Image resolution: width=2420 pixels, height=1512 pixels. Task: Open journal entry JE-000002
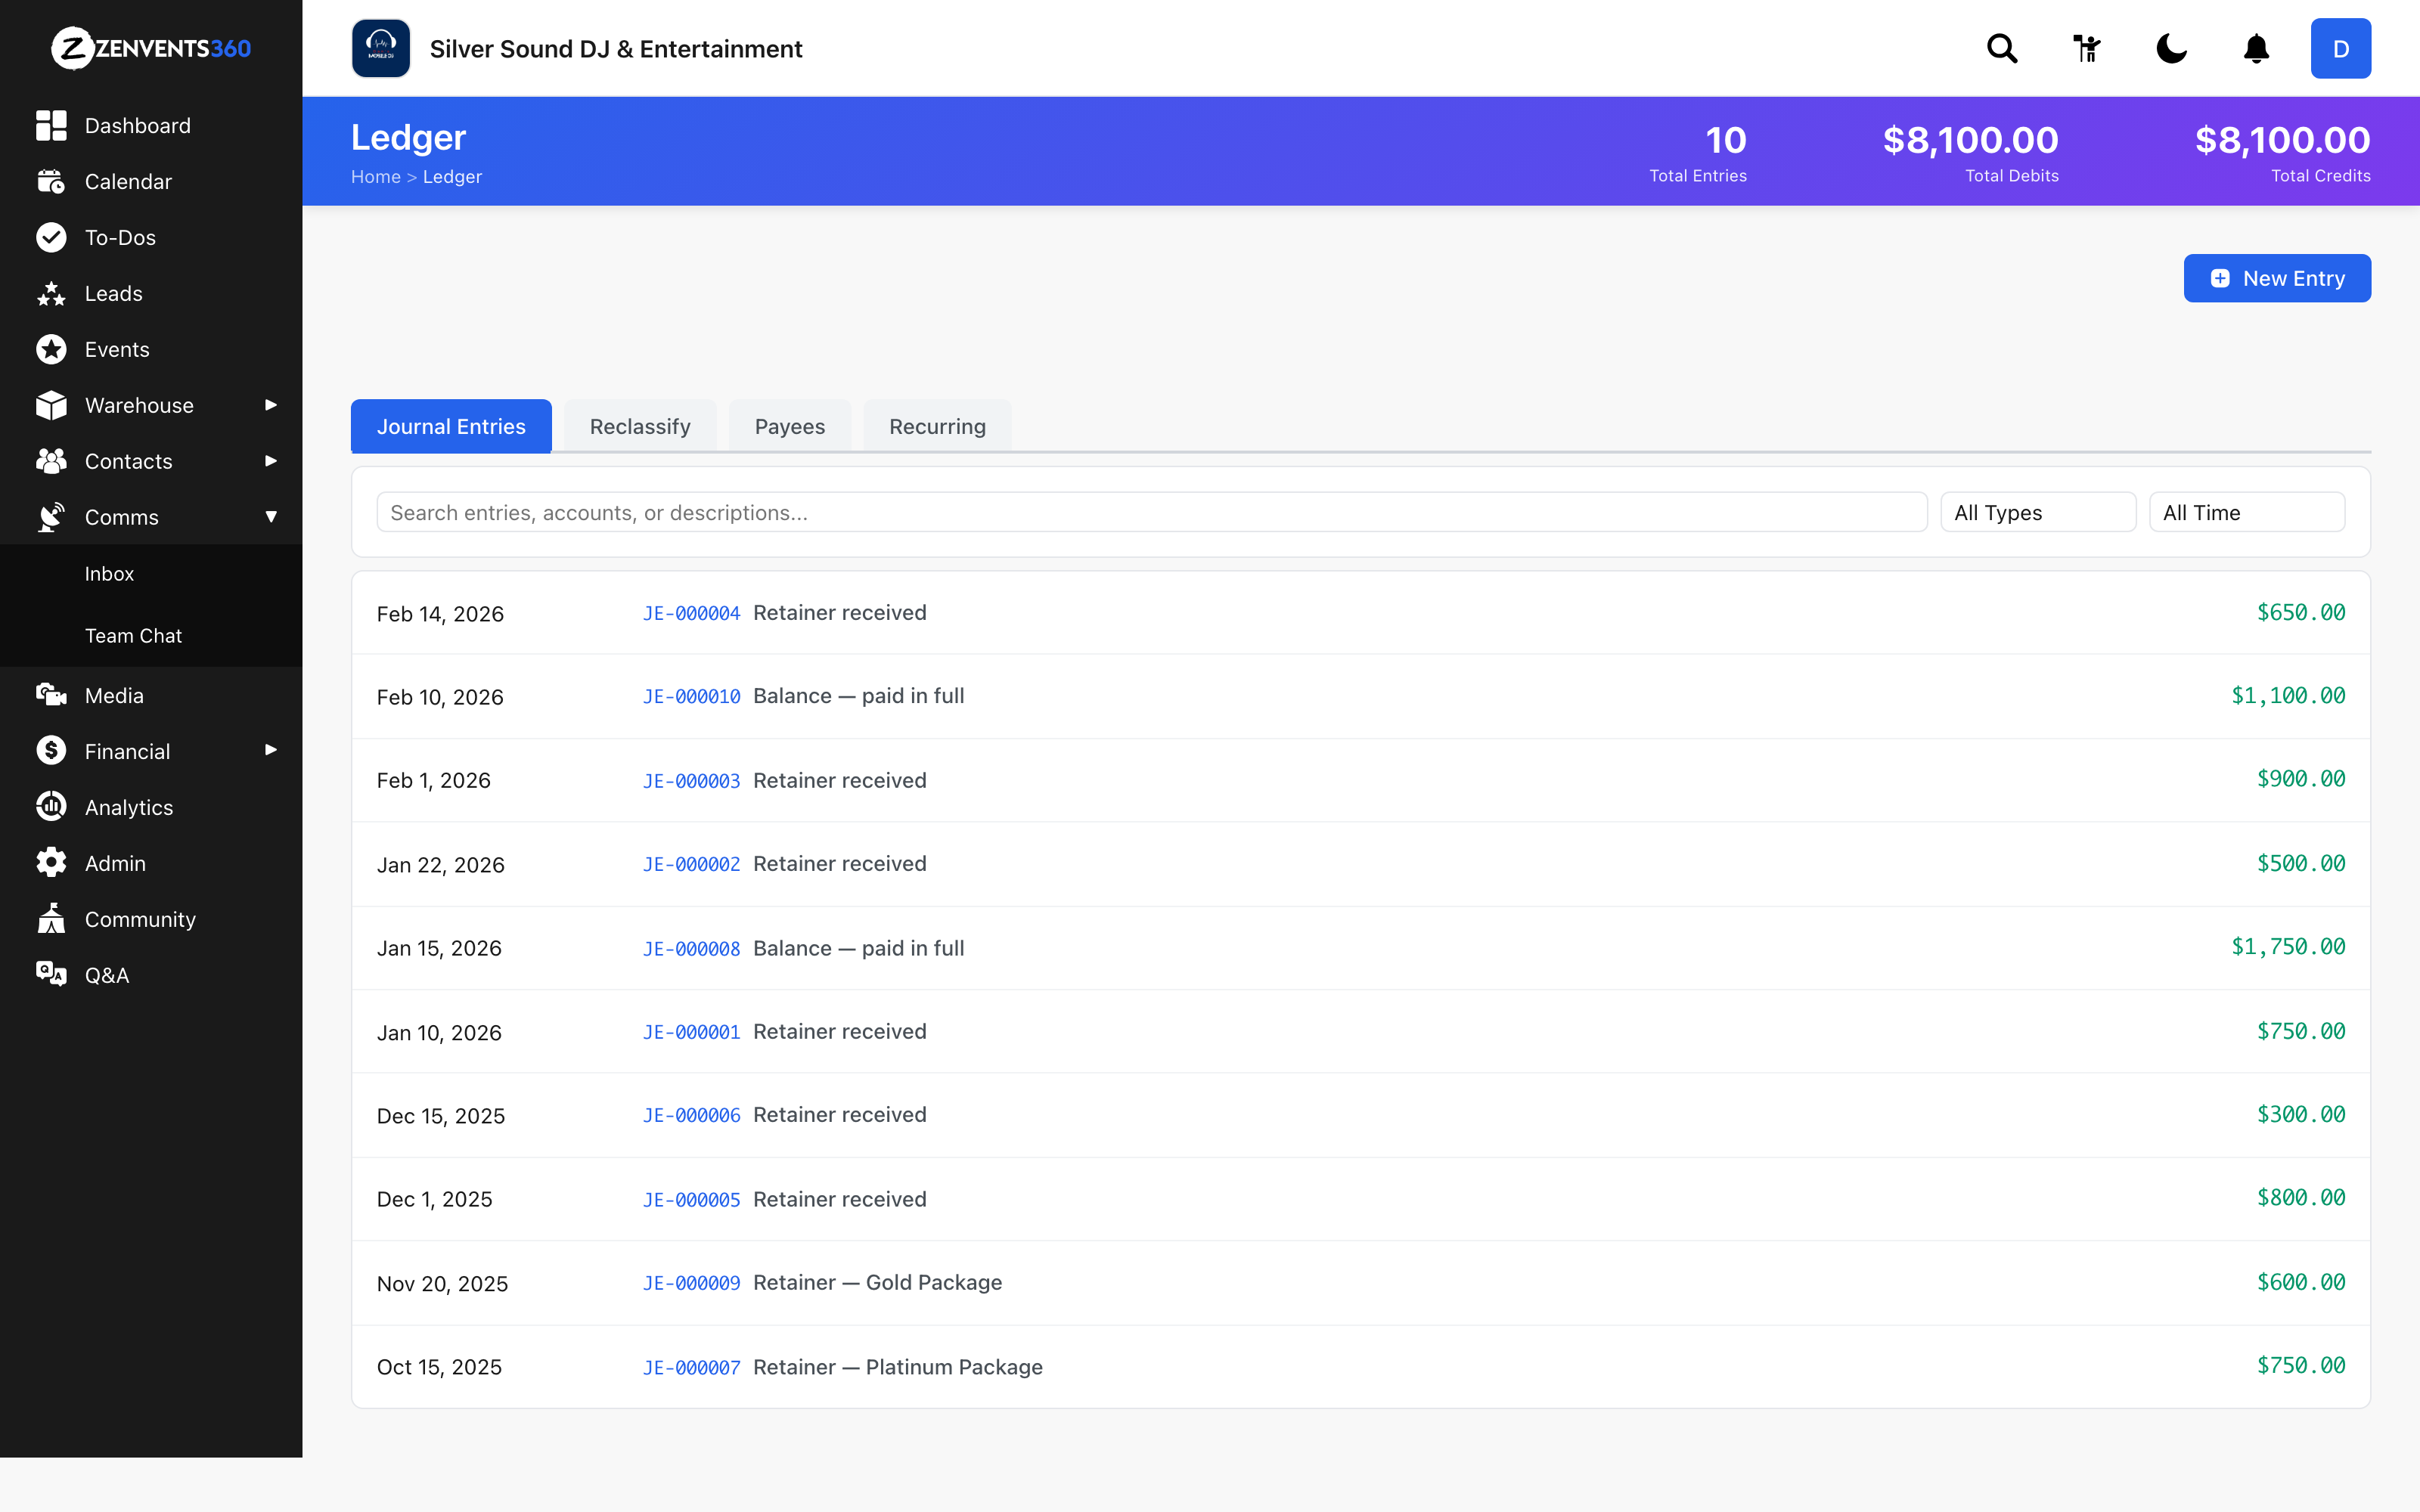(x=691, y=864)
